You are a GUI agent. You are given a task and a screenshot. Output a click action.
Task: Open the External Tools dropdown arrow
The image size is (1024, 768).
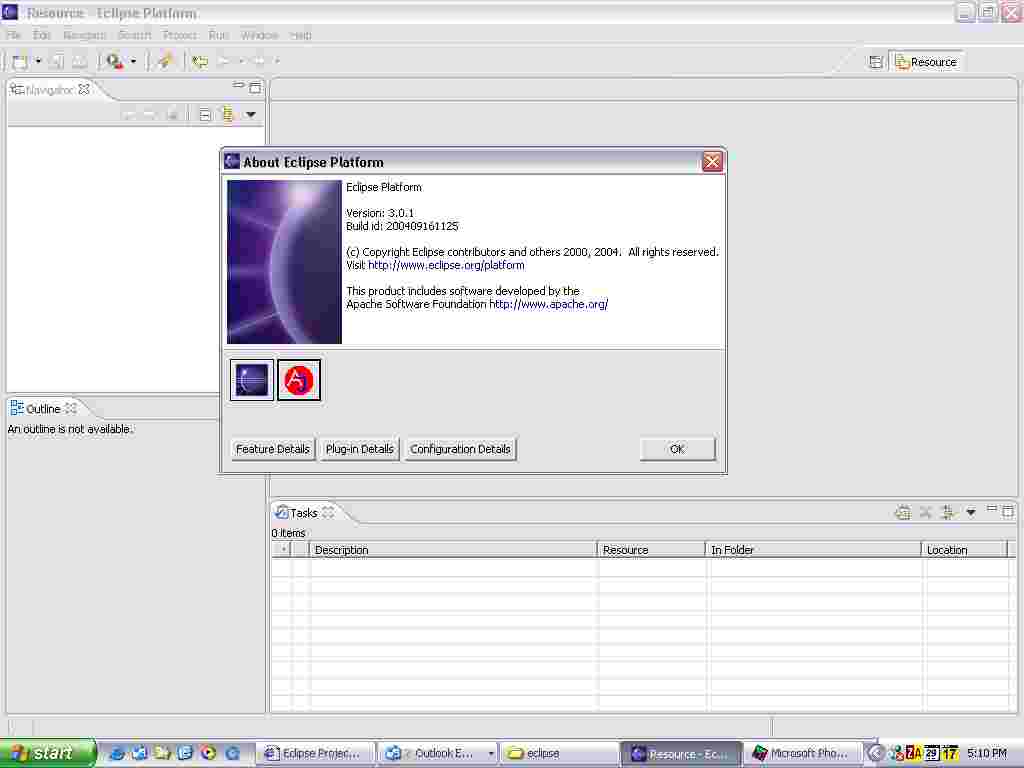pos(133,61)
